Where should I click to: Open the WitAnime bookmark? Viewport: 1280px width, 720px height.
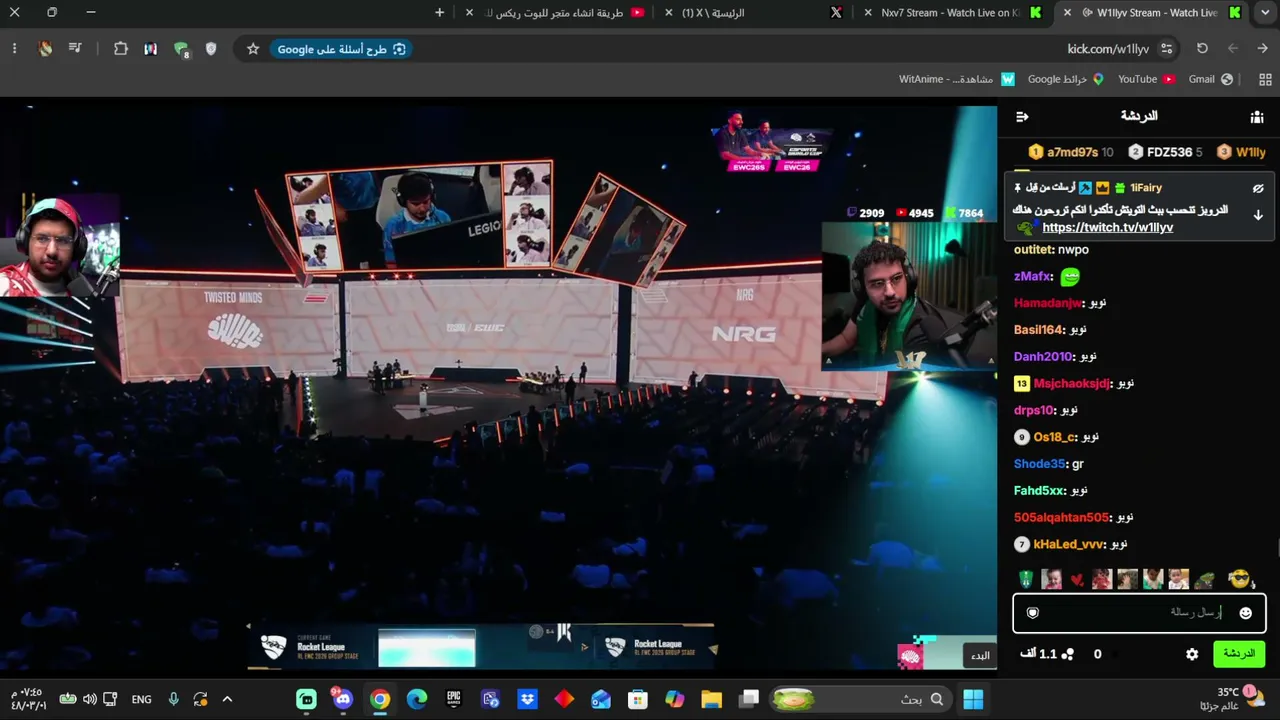(x=957, y=79)
